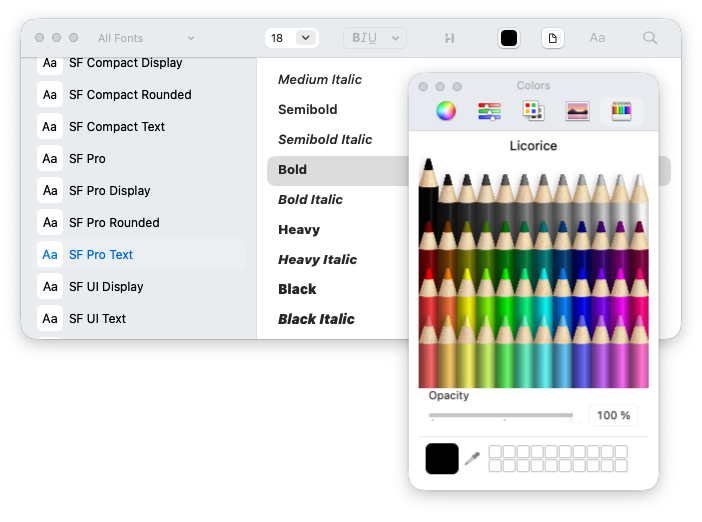Close the Colors panel window
Image resolution: width=702 pixels, height=522 pixels.
pyautogui.click(x=423, y=86)
